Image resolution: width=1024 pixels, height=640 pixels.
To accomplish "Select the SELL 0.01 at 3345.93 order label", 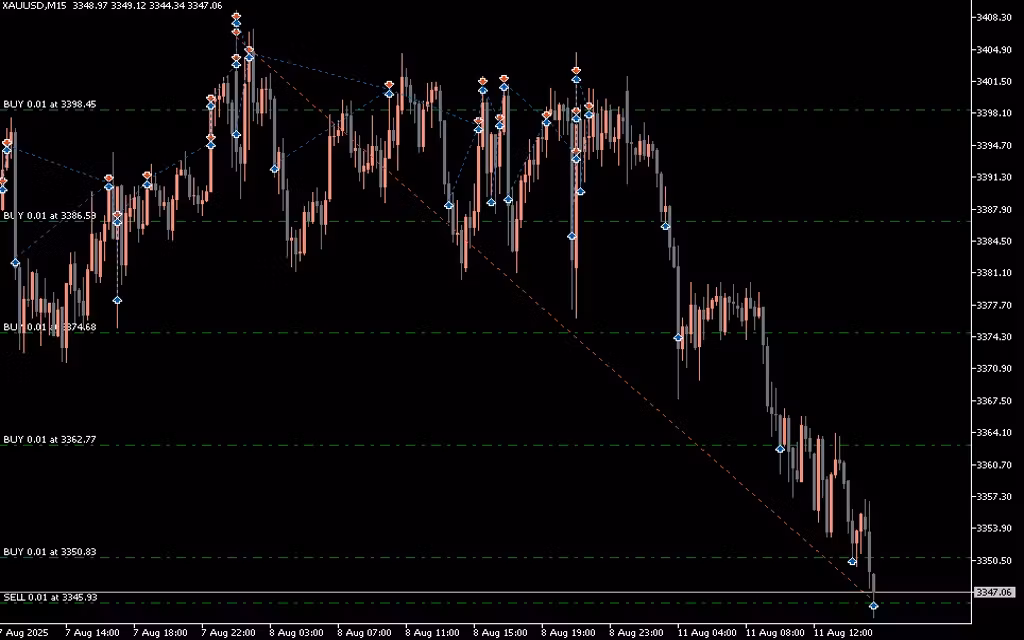I will click(x=51, y=597).
